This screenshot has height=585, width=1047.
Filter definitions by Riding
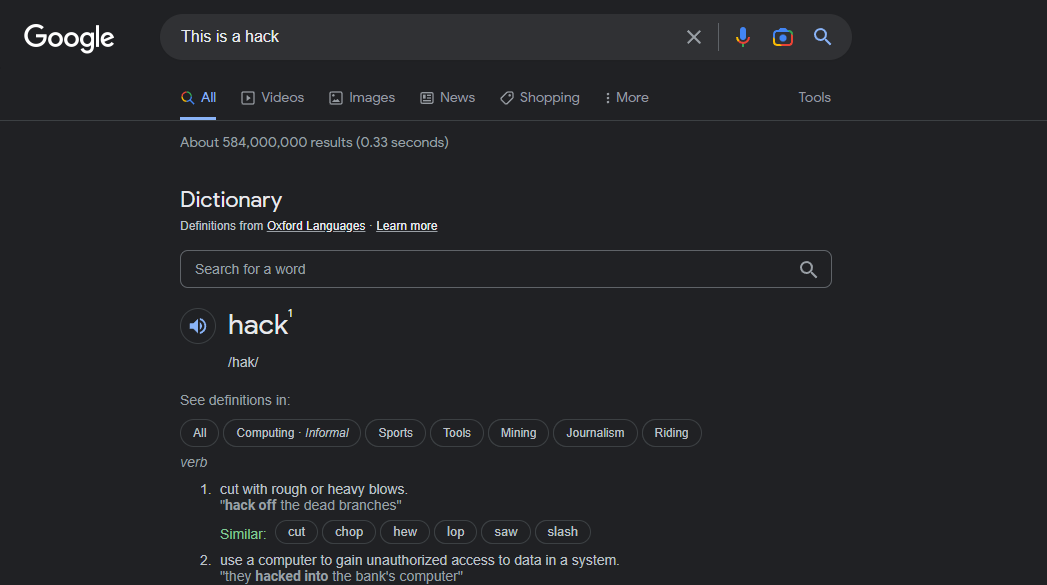(671, 433)
